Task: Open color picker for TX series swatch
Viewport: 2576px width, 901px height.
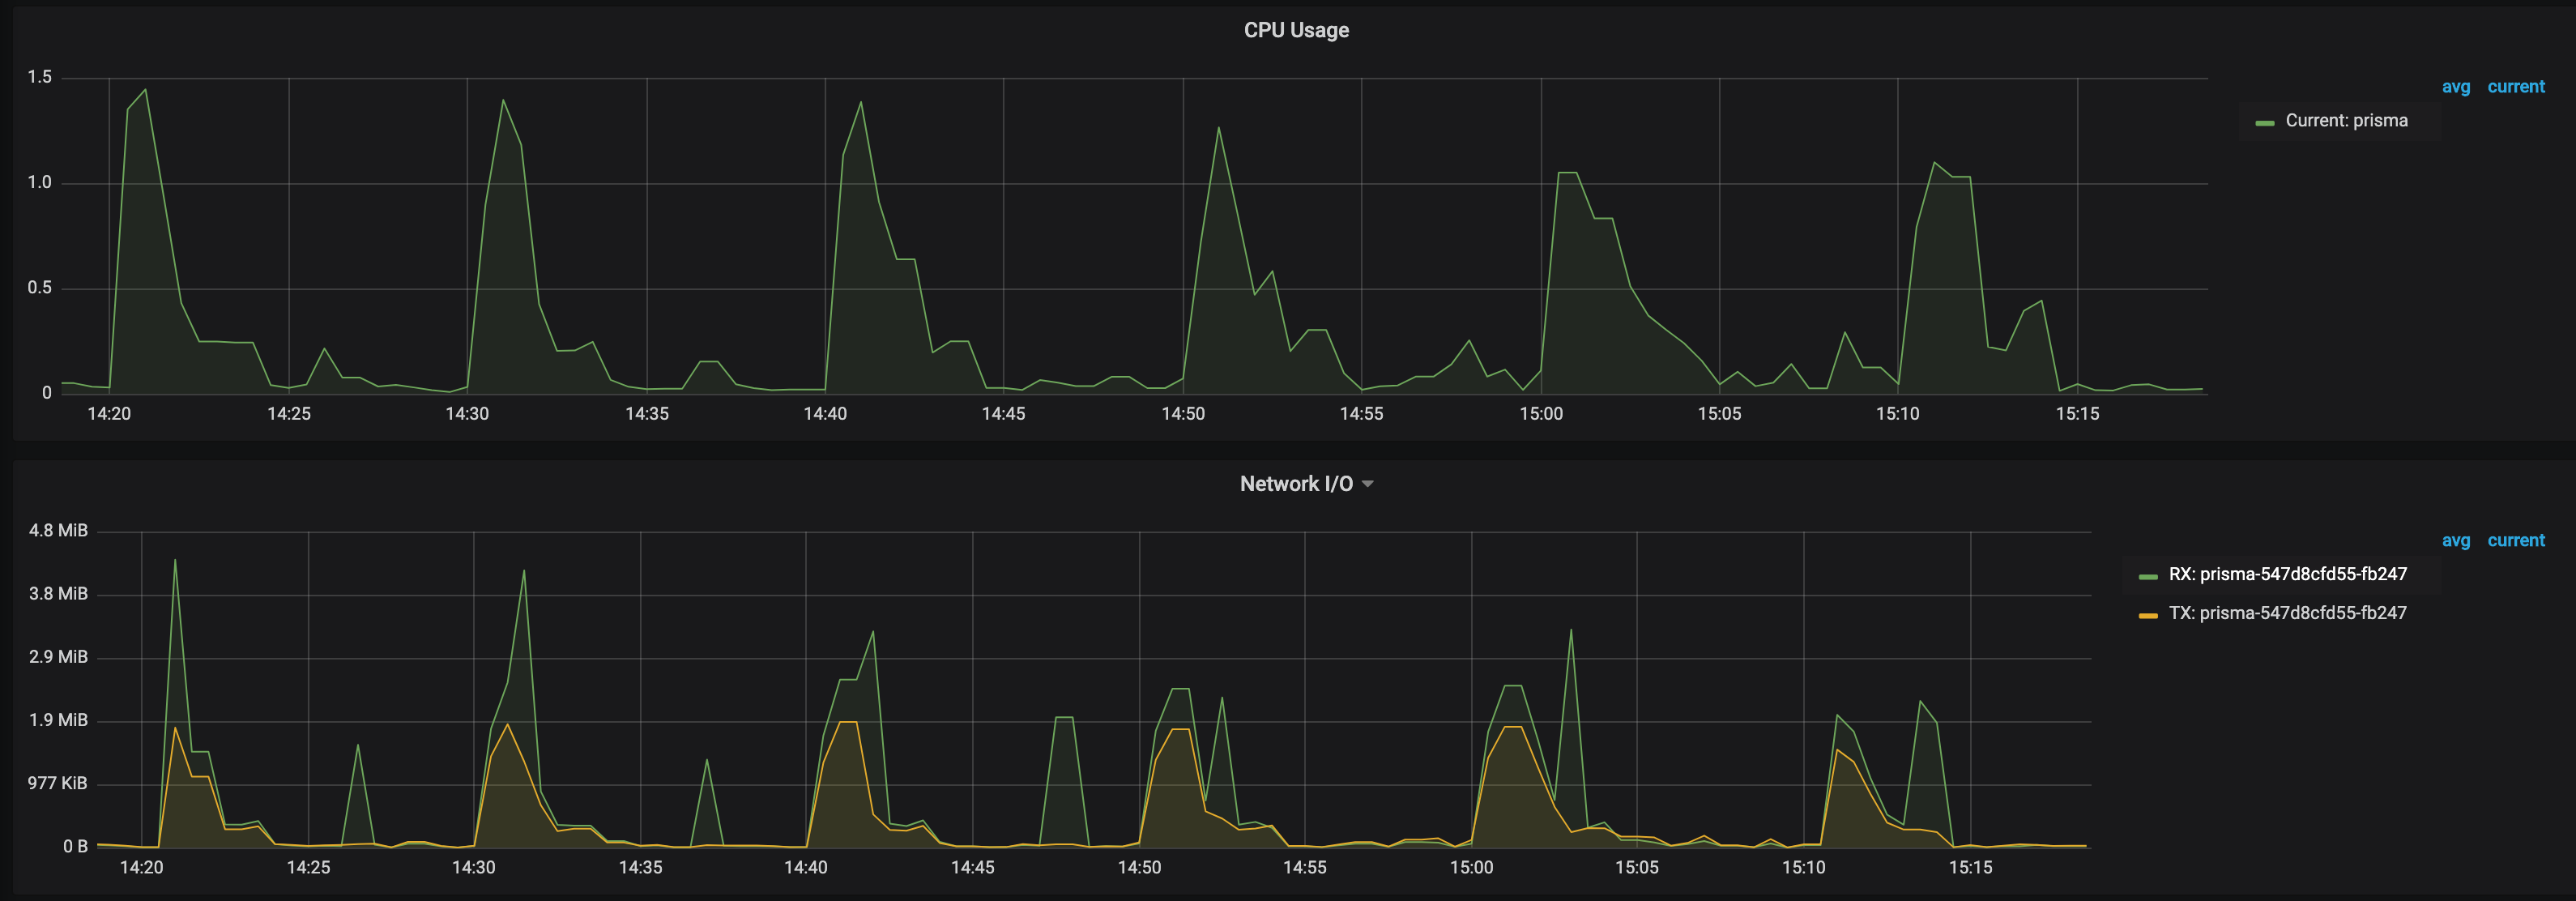Action: (x=2148, y=616)
